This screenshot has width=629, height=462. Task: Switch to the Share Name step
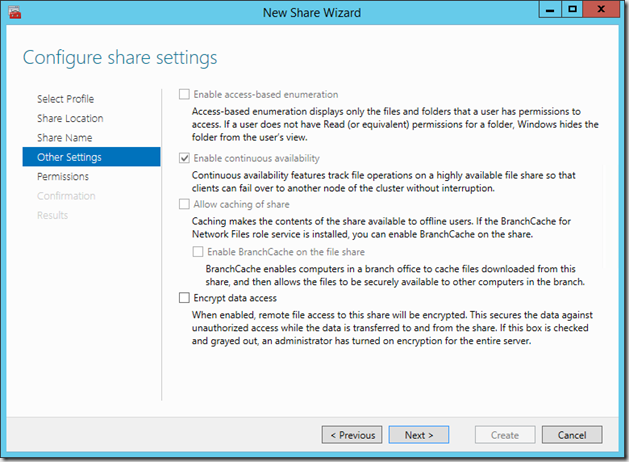[65, 138]
